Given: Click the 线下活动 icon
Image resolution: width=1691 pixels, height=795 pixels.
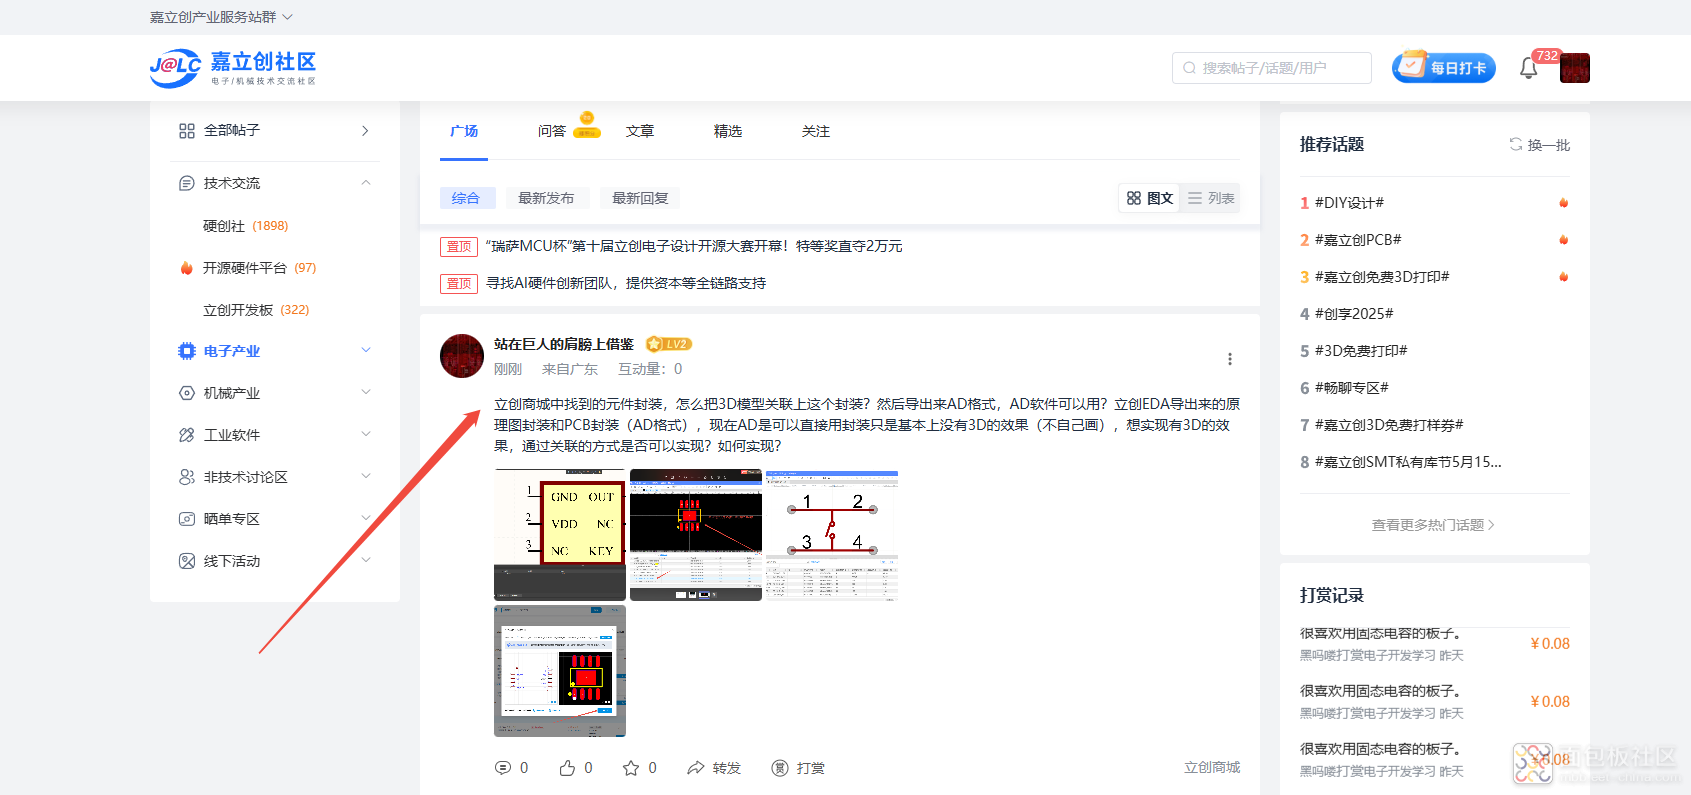Looking at the screenshot, I should point(187,561).
